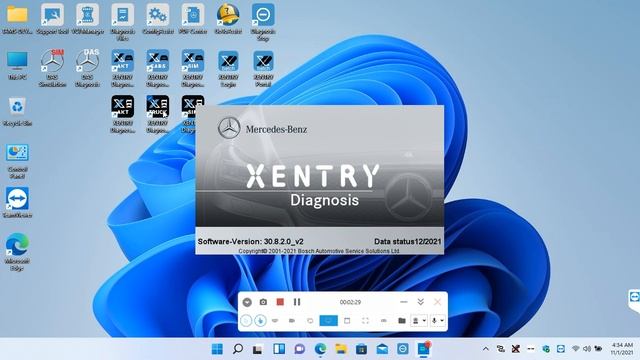Viewport: 640px width, 360px height.
Task: Show hidden system tray icons
Action: click(x=486, y=349)
